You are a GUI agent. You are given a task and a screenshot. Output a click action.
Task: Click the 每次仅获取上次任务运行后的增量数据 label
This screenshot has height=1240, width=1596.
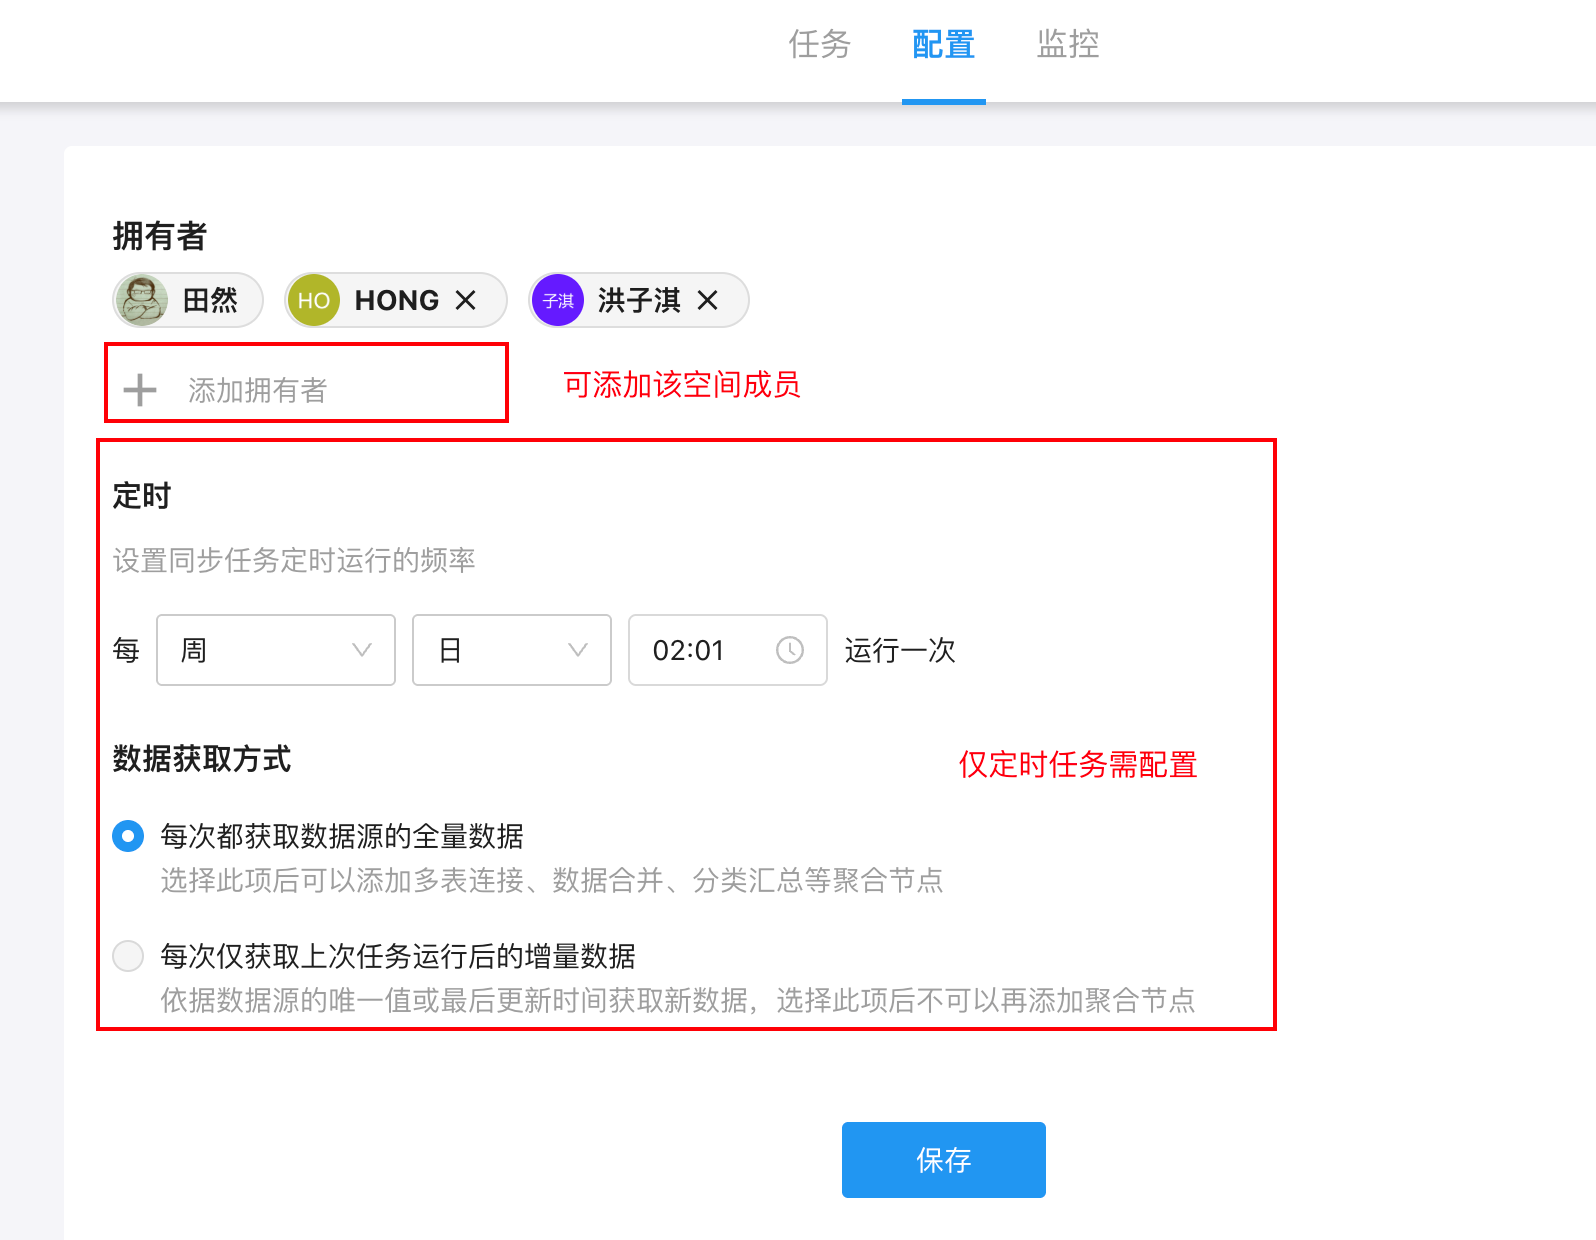[398, 956]
